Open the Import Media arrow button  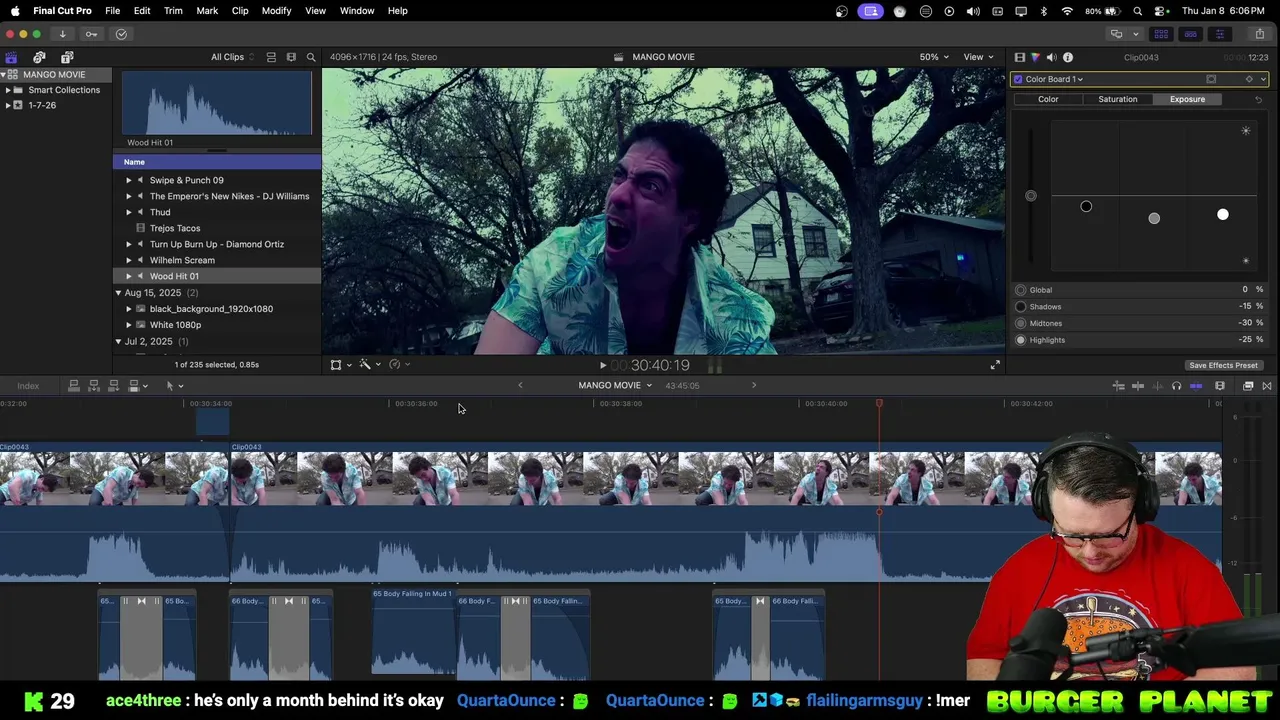62,34
